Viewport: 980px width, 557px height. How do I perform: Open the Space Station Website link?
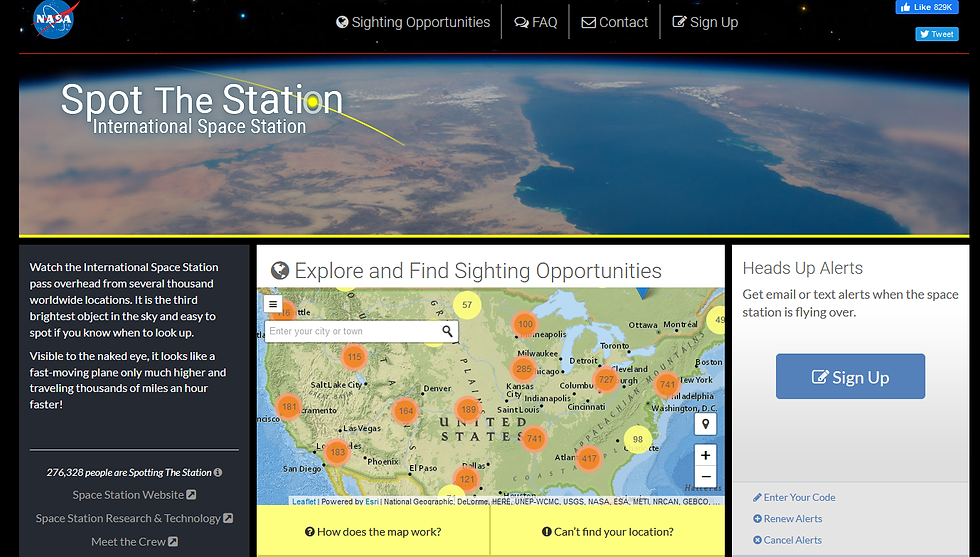[134, 495]
